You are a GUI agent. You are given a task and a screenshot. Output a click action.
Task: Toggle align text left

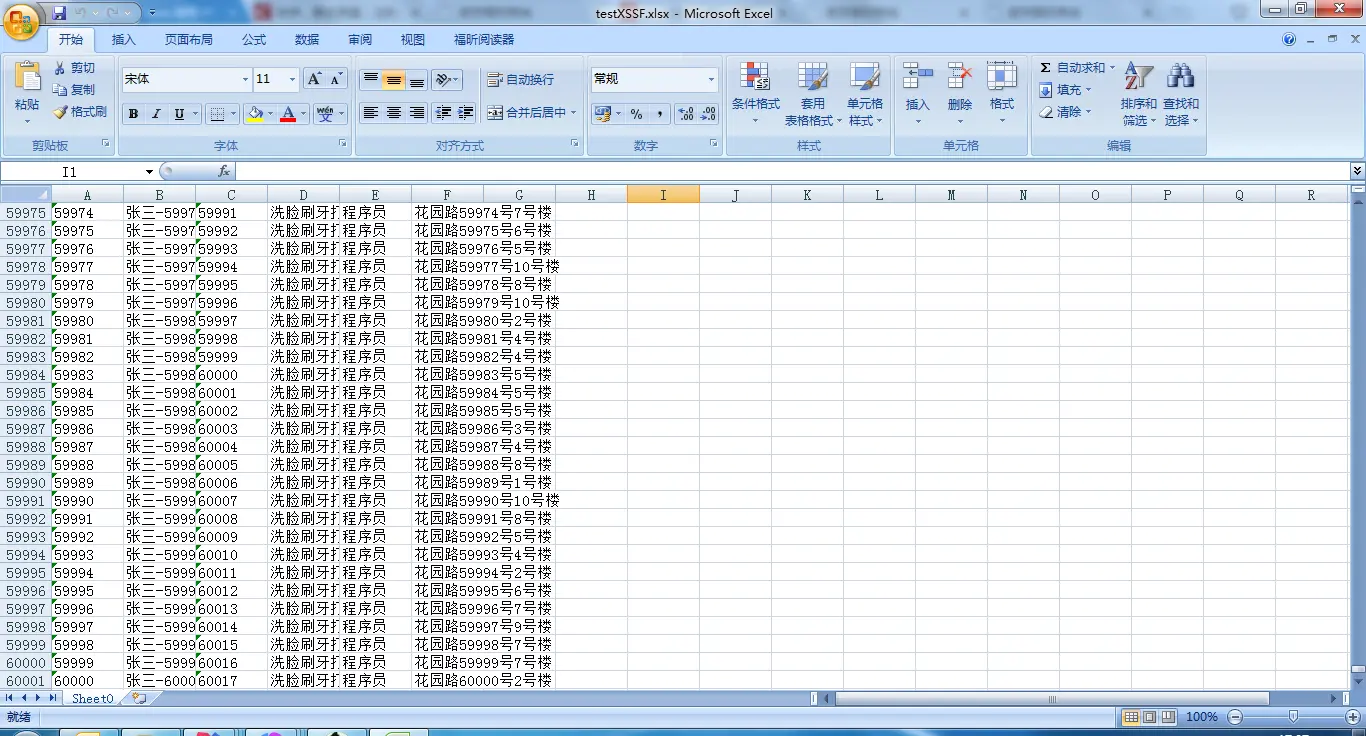tap(371, 113)
